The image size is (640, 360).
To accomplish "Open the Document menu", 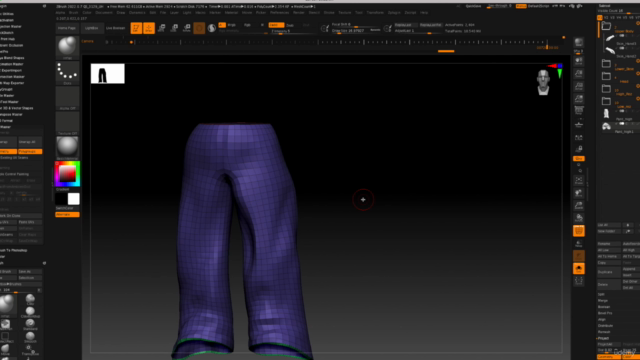I will tap(104, 13).
